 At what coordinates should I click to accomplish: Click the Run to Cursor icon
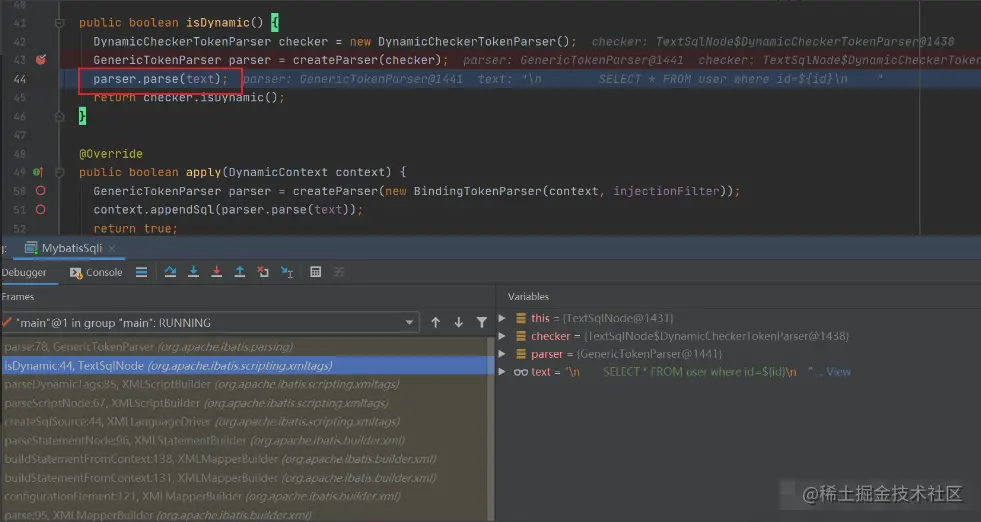[x=287, y=272]
